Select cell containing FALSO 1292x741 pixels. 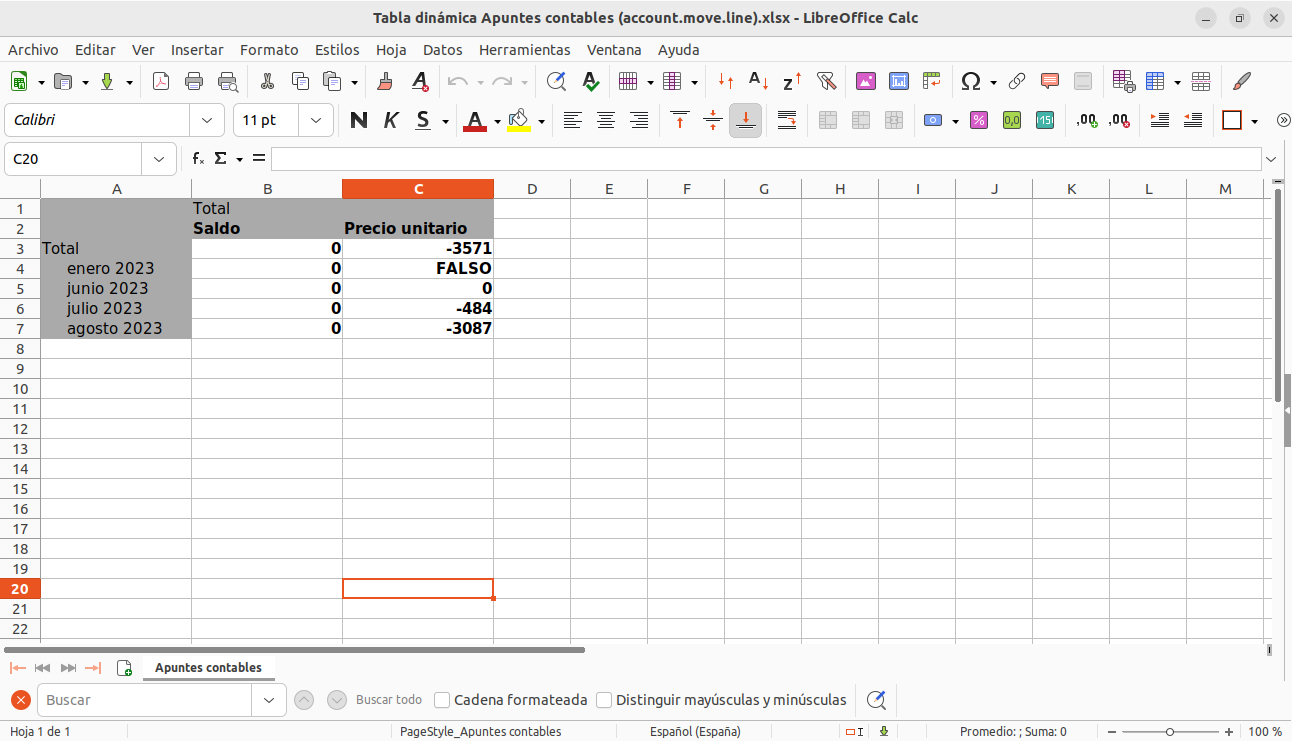pyautogui.click(x=418, y=268)
